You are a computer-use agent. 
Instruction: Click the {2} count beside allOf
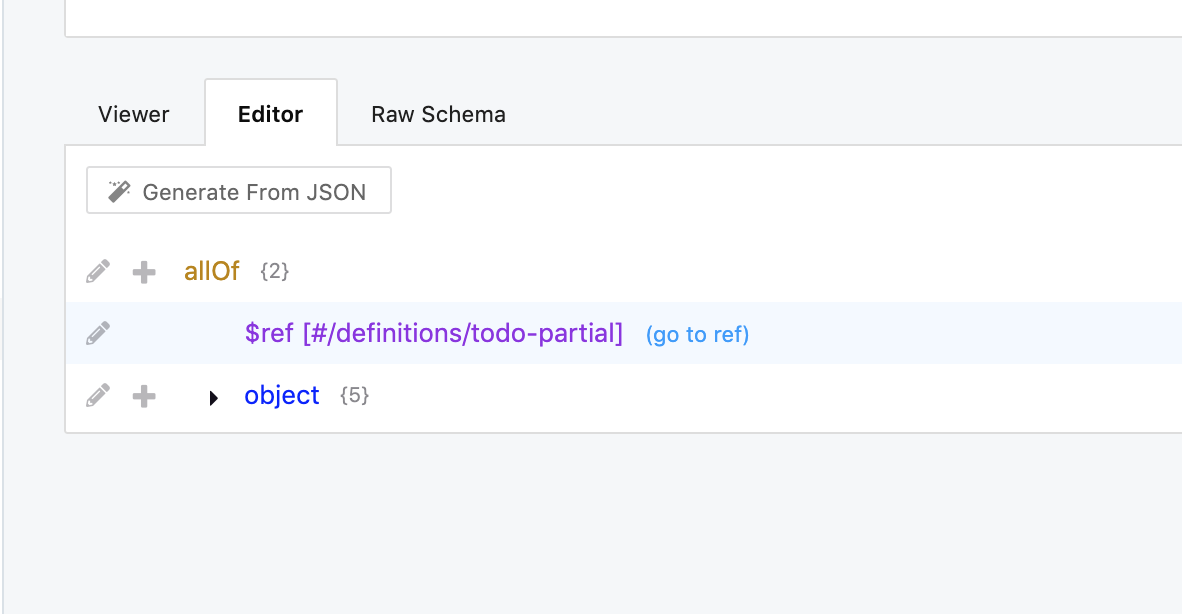click(x=274, y=271)
